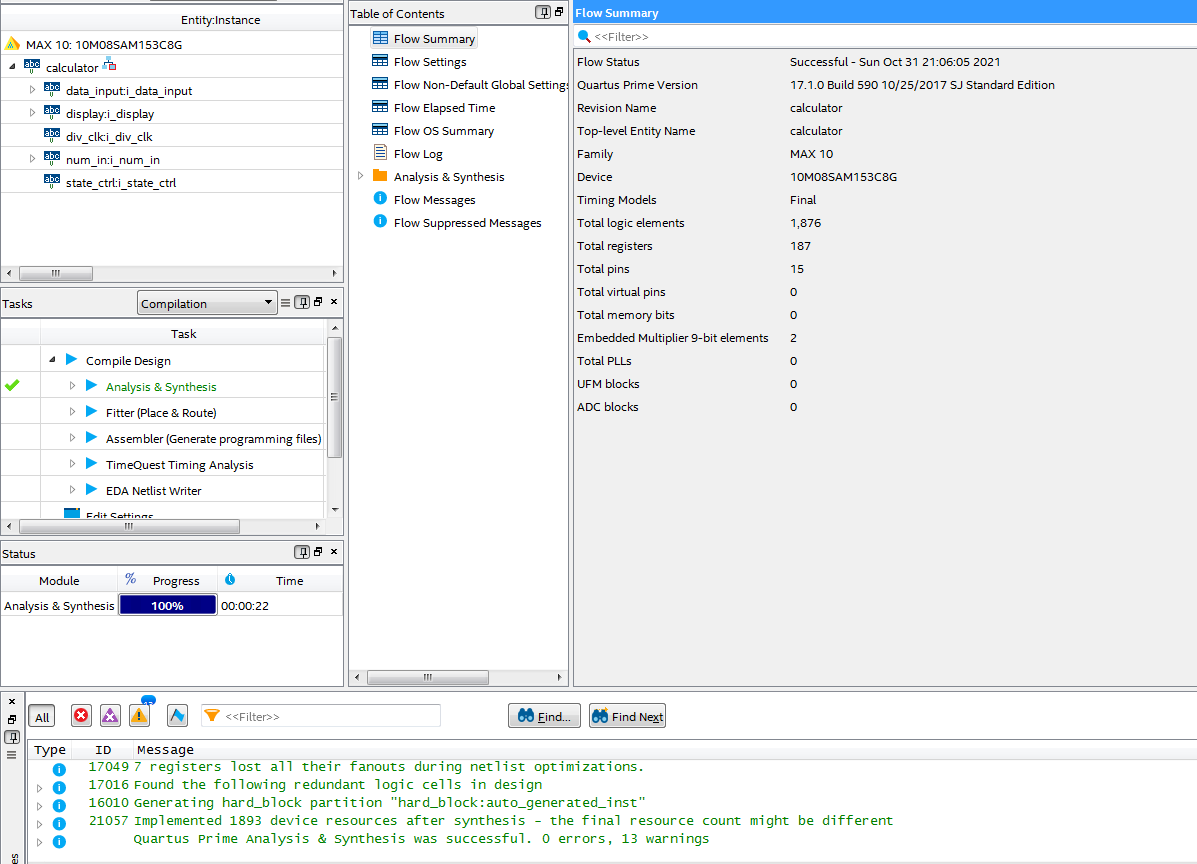Click the blue flag info message filter icon
This screenshot has width=1197, height=864.
[177, 716]
